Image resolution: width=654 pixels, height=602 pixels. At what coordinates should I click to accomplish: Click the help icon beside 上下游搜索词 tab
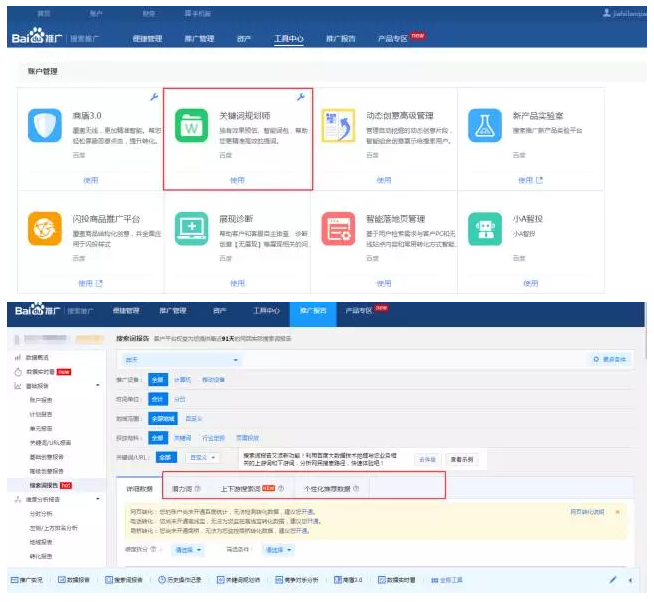[x=281, y=488]
